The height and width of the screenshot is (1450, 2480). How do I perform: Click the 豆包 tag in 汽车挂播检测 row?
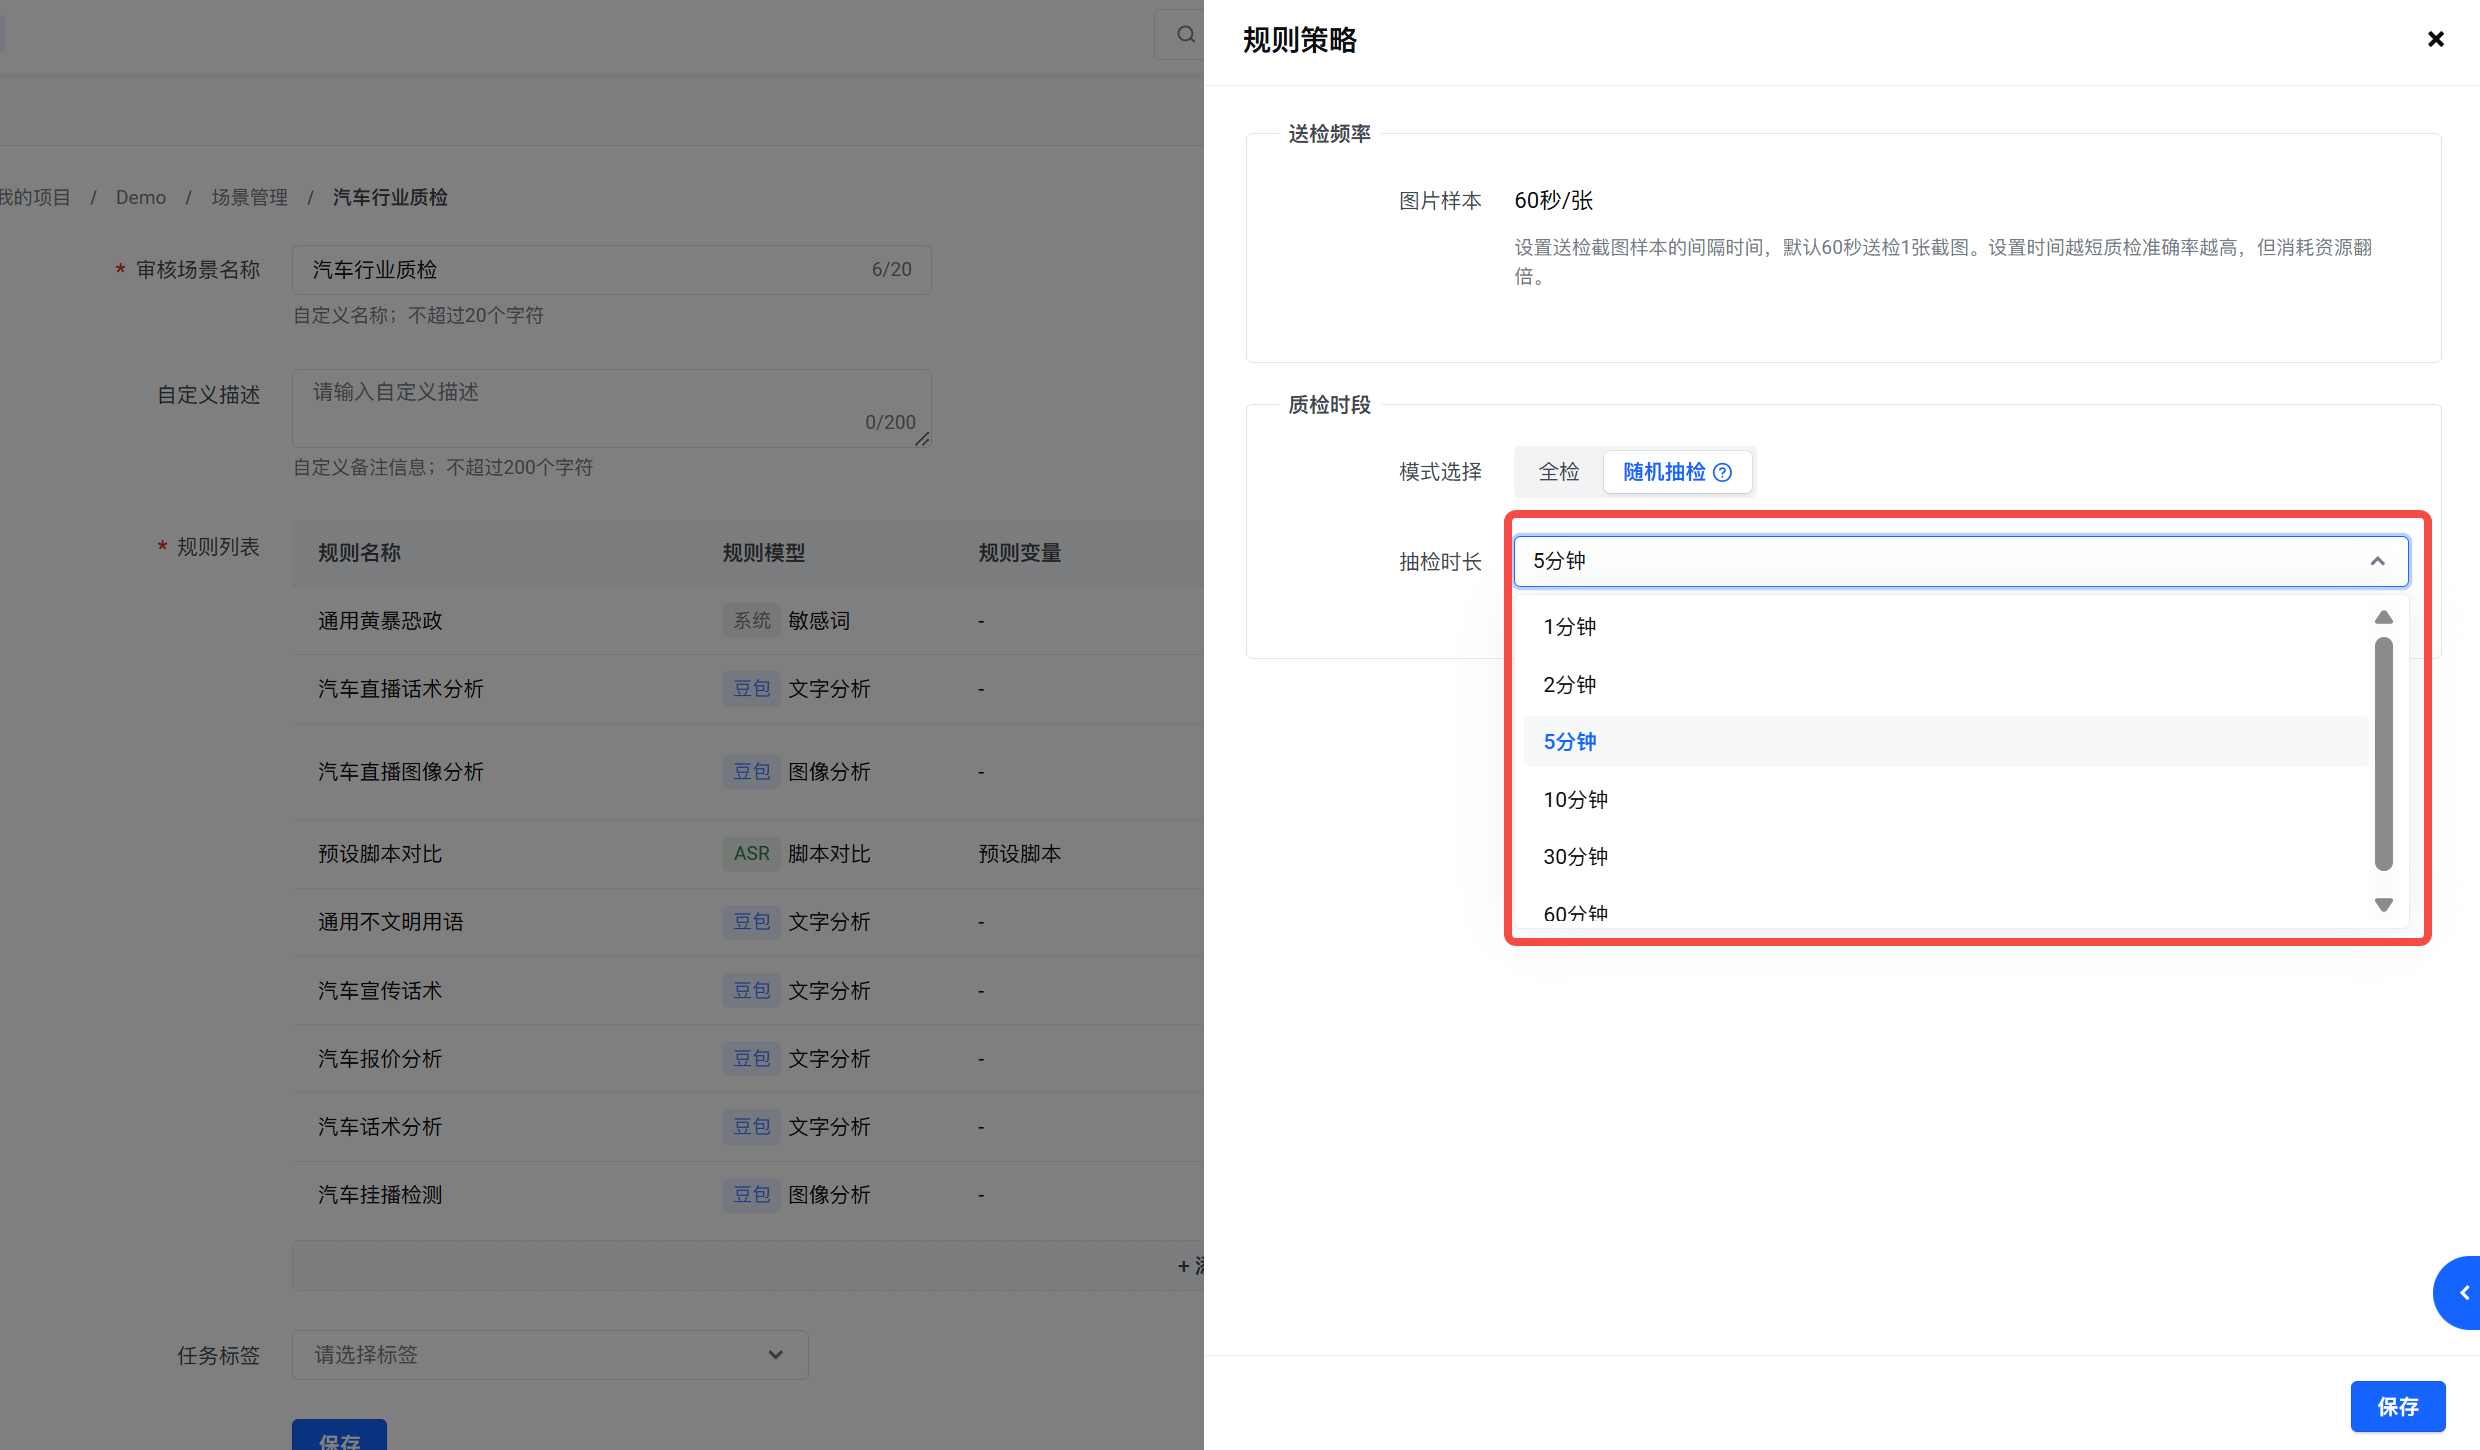(752, 1195)
